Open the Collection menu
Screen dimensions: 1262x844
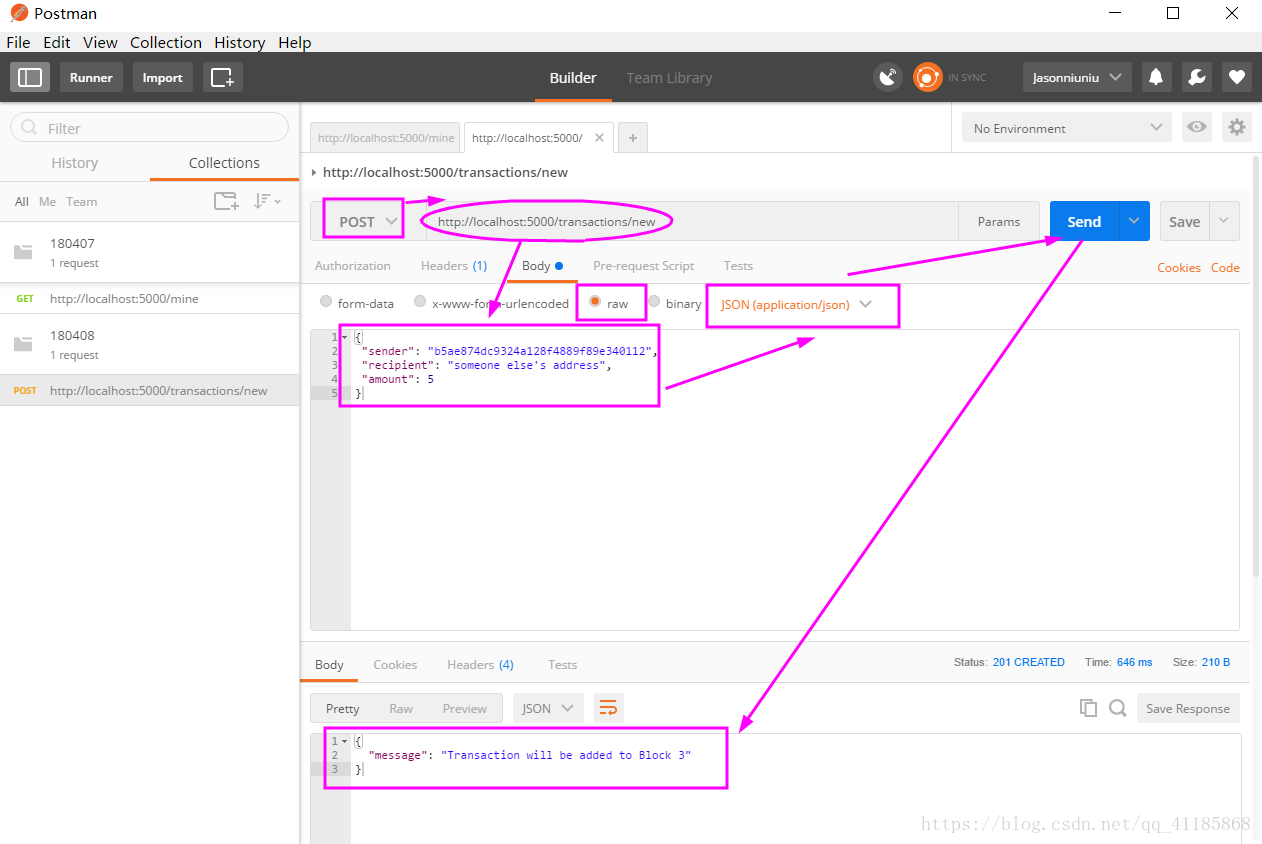click(x=166, y=42)
